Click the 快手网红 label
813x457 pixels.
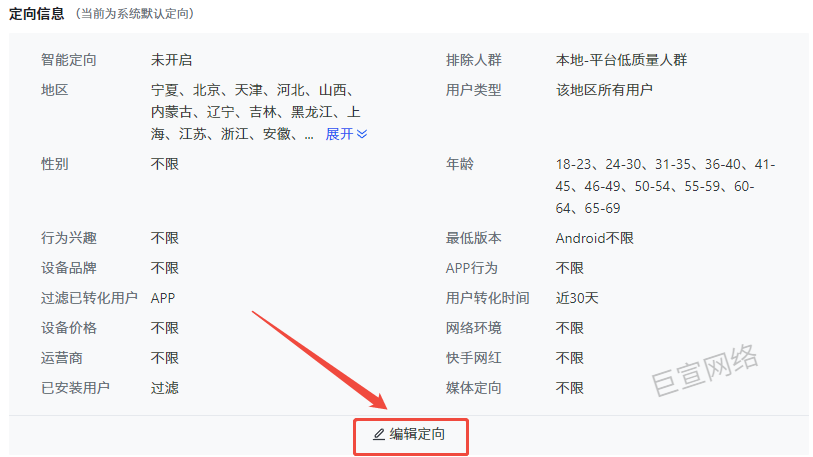[x=473, y=358]
